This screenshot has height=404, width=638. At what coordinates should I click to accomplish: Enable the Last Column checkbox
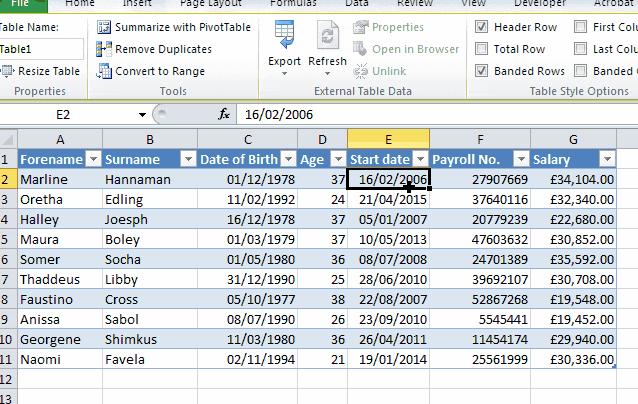click(580, 49)
